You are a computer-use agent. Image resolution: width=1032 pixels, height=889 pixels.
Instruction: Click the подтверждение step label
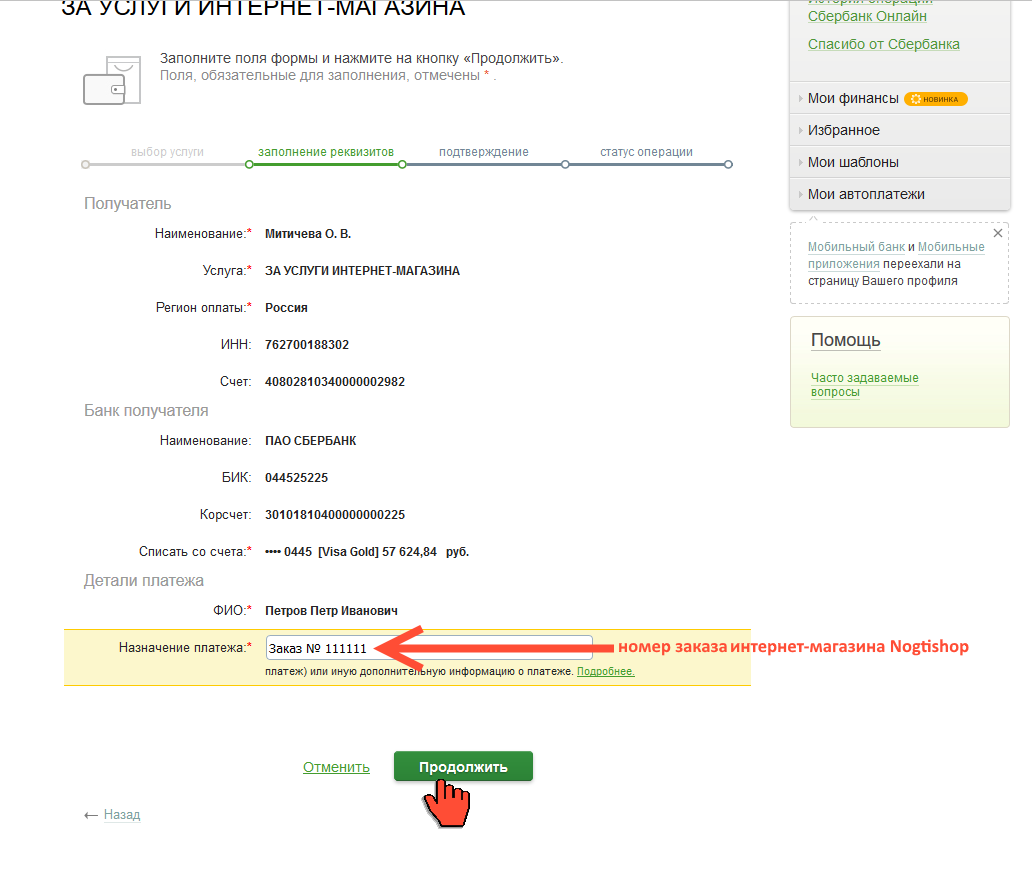point(484,152)
